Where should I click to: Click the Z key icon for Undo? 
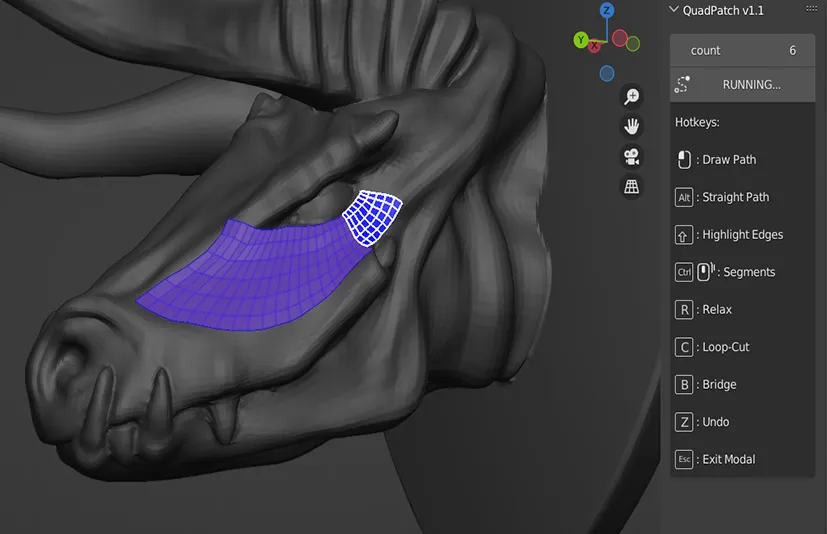point(684,422)
